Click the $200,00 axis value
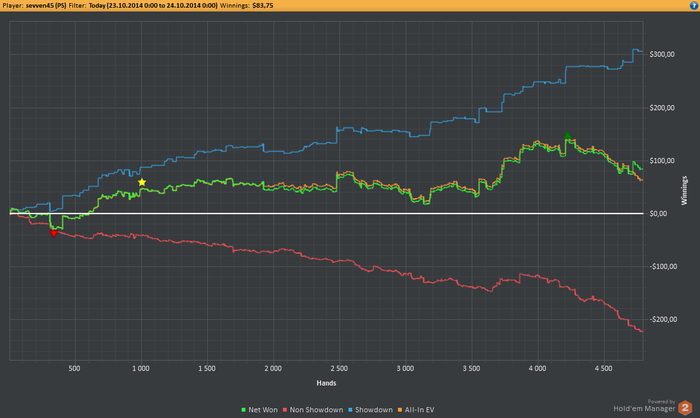Viewport: 700px width, 418px height. tap(662, 108)
